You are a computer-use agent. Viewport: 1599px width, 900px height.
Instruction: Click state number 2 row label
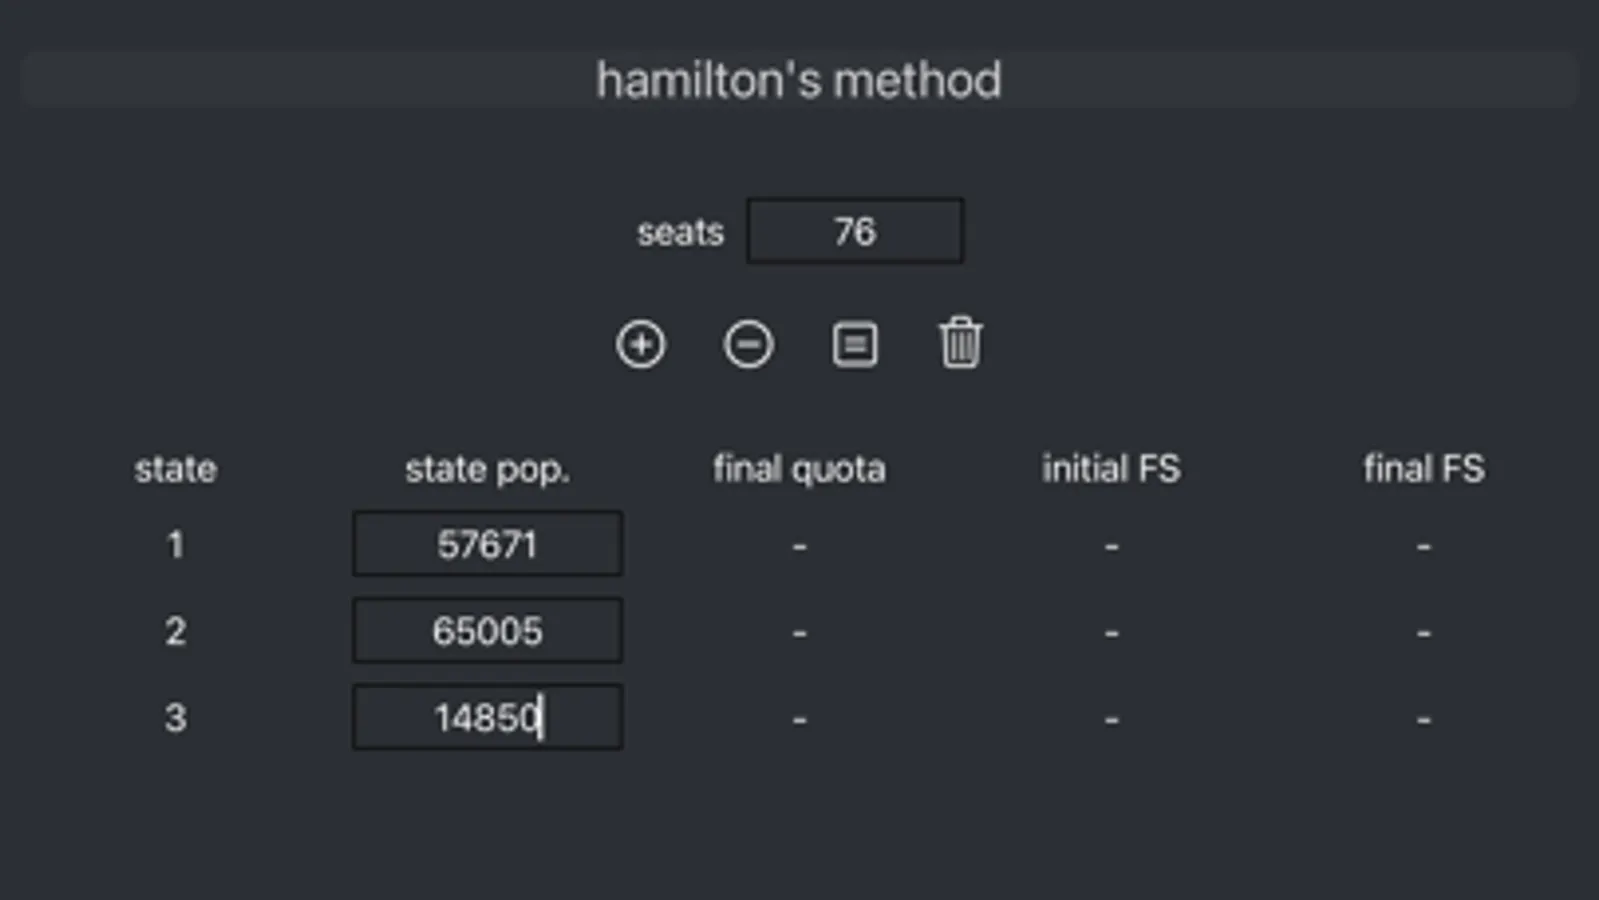click(175, 631)
